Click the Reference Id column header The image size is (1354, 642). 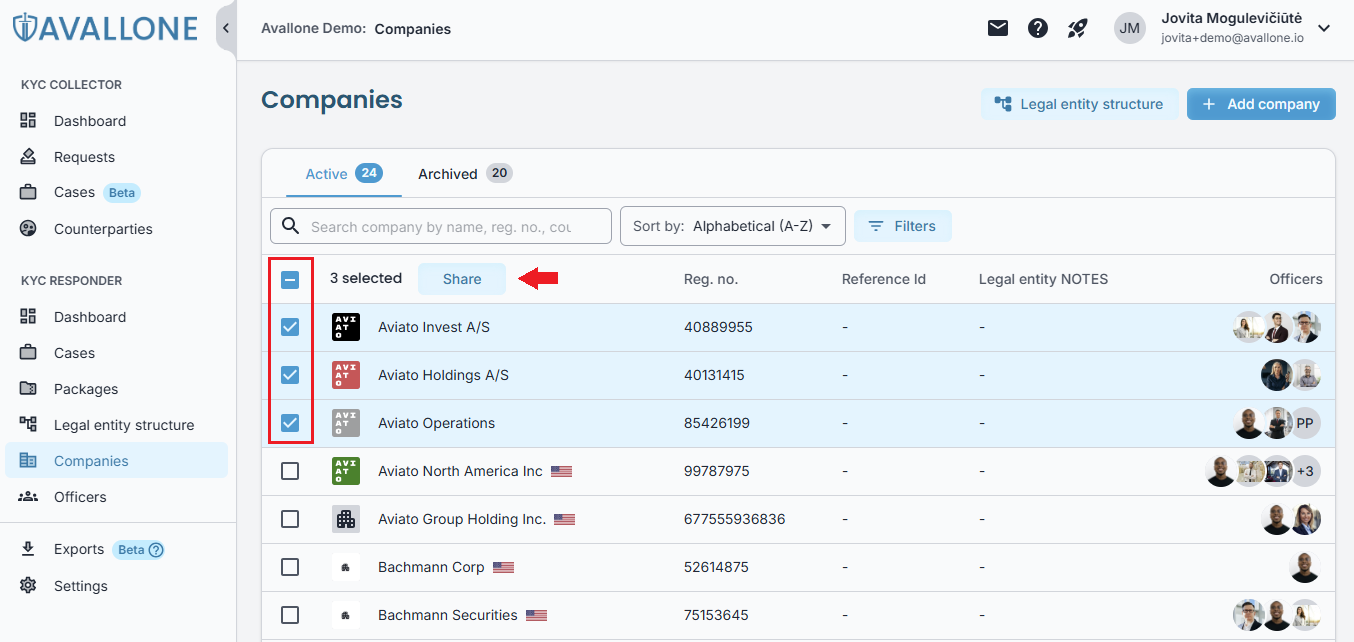coord(884,279)
